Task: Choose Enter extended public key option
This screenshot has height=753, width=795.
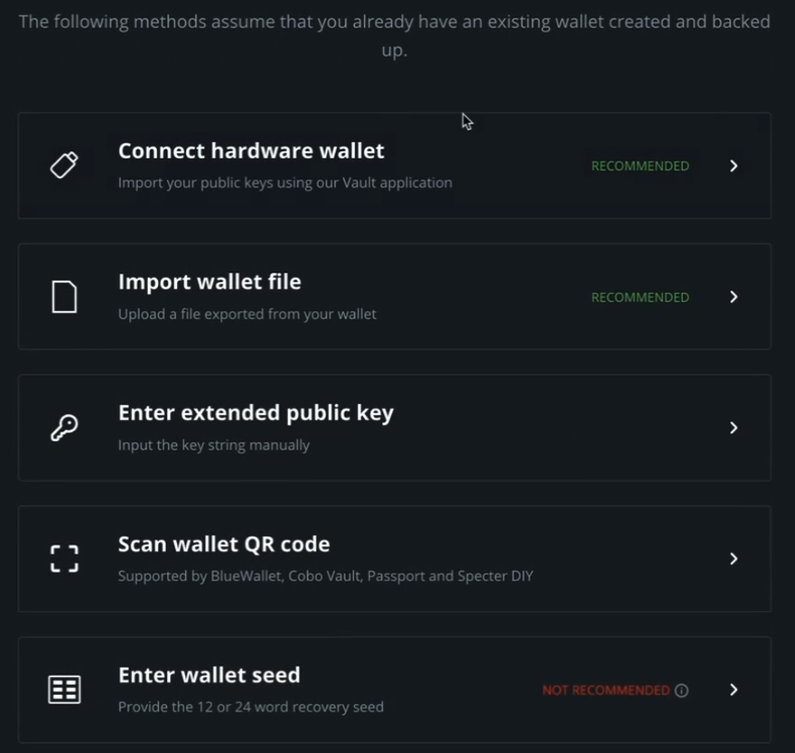Action: coord(255,413)
